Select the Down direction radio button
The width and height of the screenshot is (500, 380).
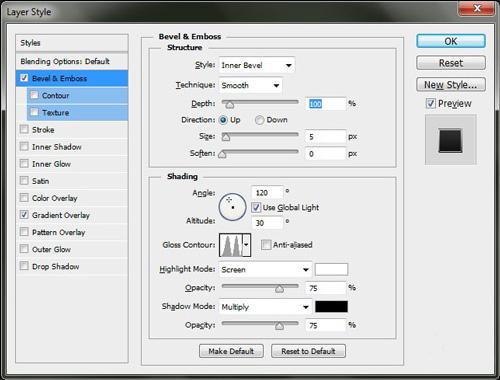[259, 120]
